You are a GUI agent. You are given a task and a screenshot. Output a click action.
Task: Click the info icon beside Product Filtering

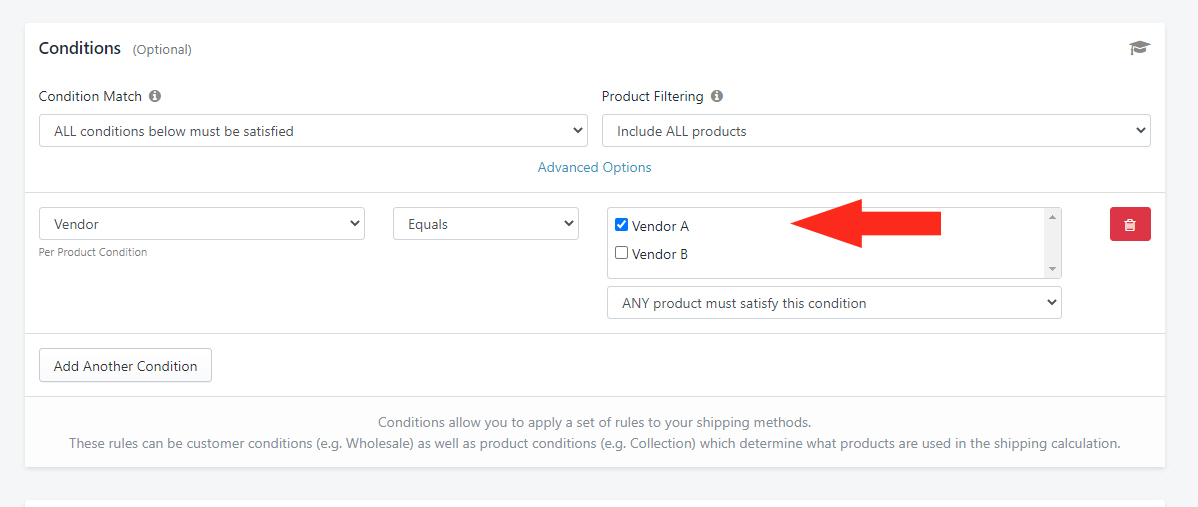(717, 96)
